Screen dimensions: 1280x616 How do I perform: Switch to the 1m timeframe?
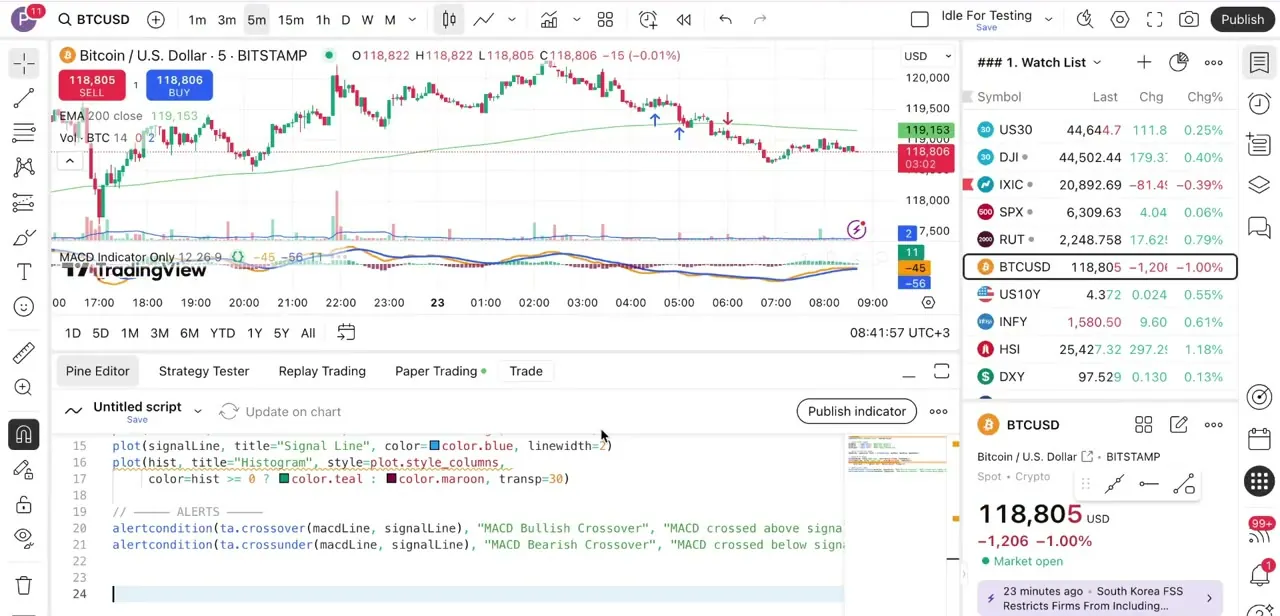[x=197, y=20]
